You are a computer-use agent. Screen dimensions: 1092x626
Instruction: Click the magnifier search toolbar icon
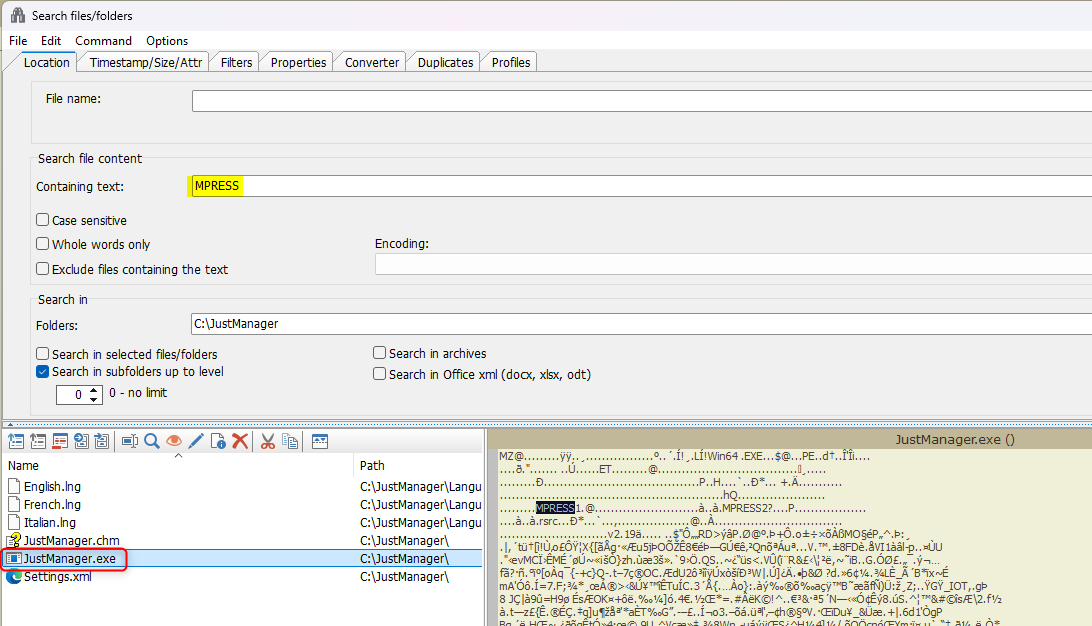[x=152, y=441]
